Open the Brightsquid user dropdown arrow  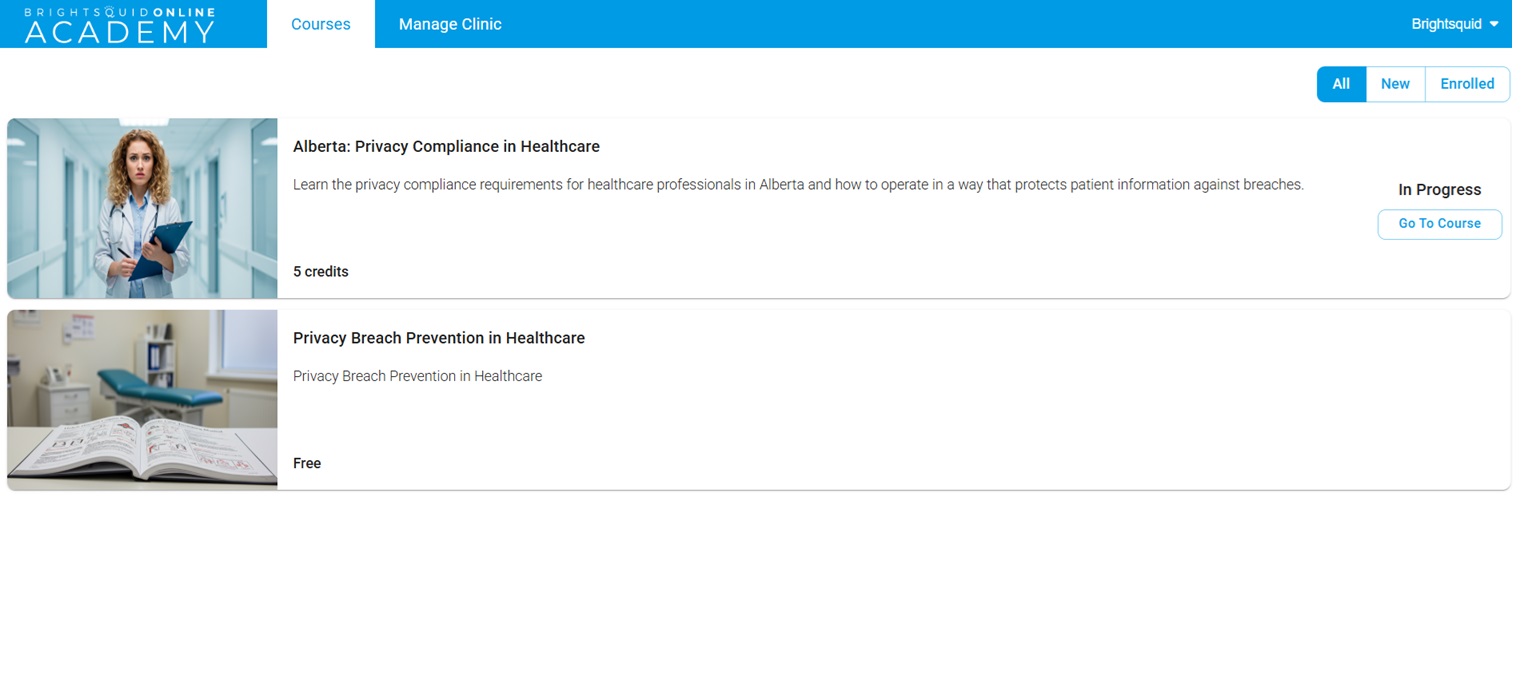pyautogui.click(x=1494, y=24)
